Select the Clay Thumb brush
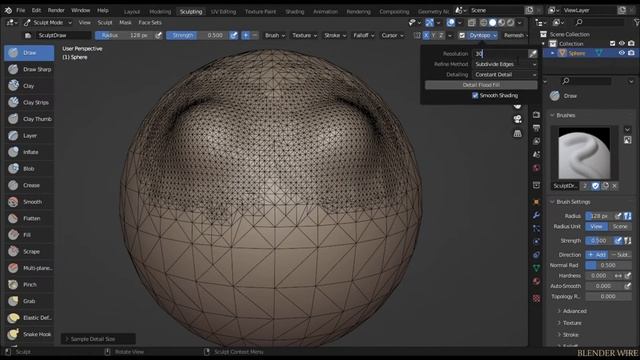The image size is (640, 360). tap(29, 119)
